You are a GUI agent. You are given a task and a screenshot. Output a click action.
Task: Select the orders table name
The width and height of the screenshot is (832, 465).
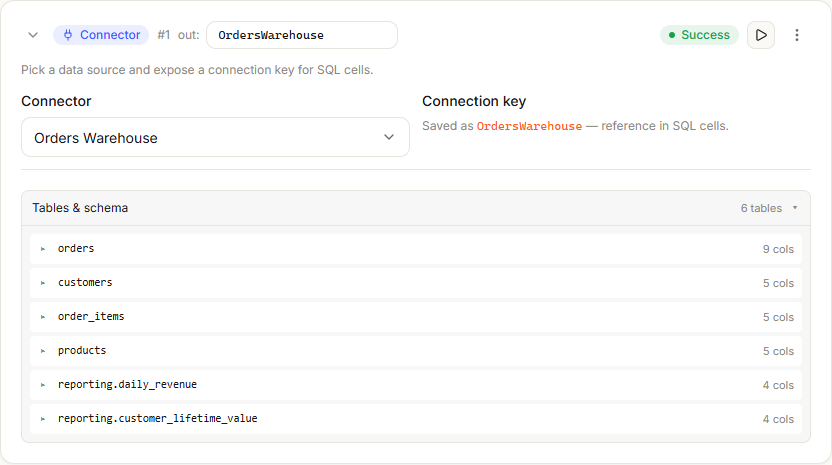click(x=76, y=248)
